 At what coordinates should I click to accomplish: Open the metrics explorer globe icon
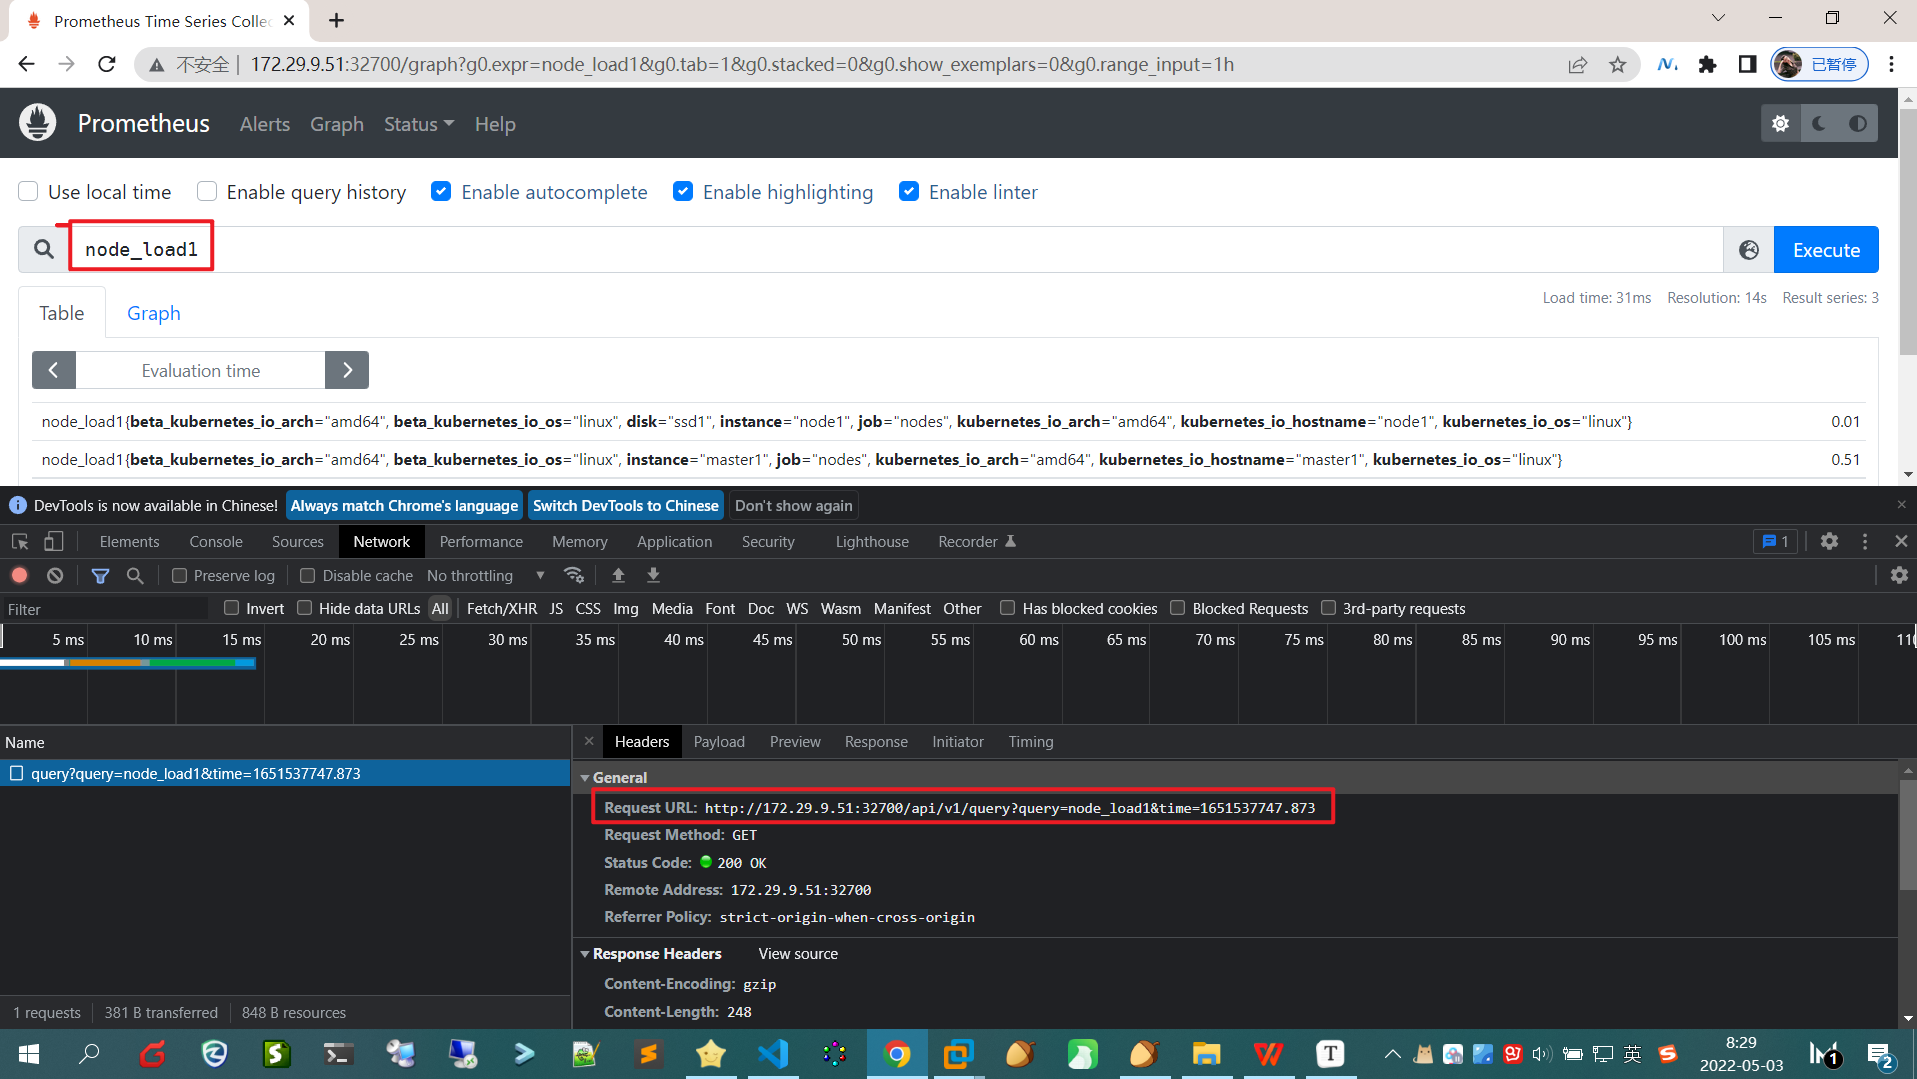tap(1749, 250)
